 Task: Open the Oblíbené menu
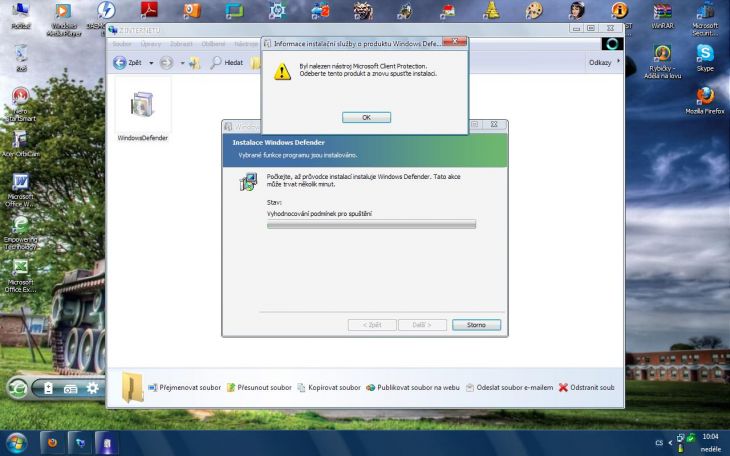(214, 44)
